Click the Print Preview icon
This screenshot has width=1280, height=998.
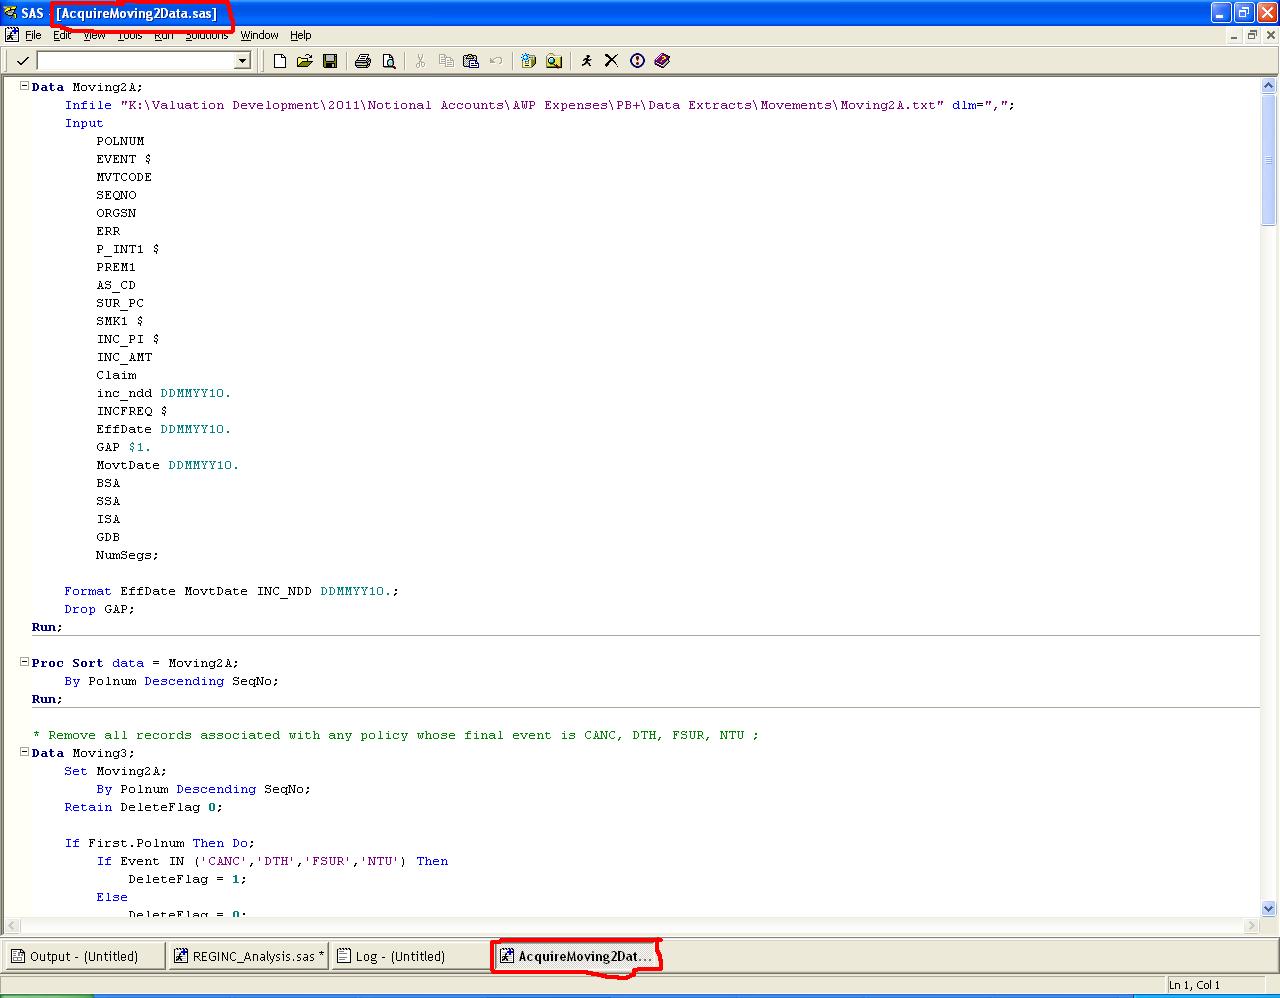pos(388,61)
